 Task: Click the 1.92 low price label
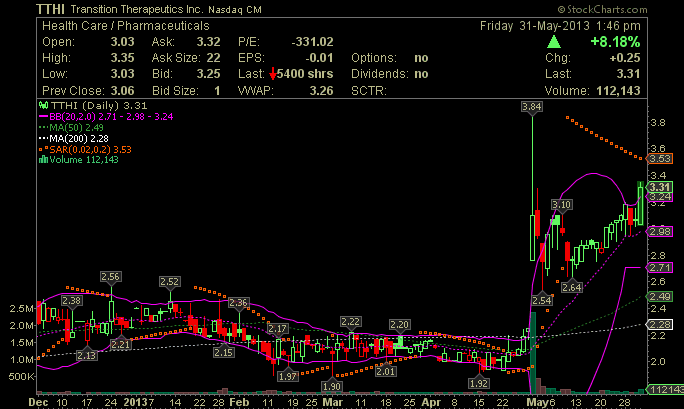pos(479,383)
